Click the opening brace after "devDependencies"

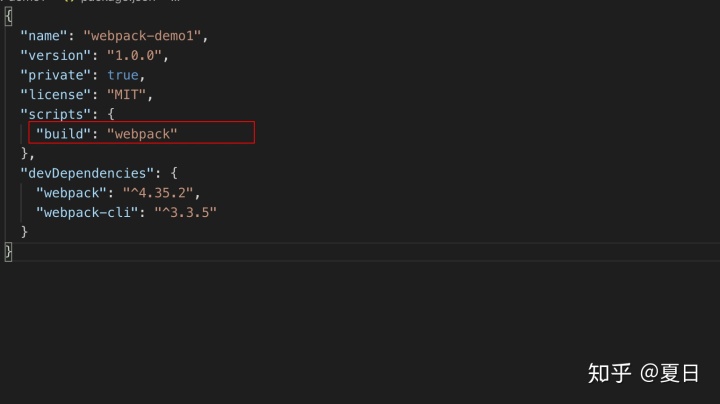174,174
